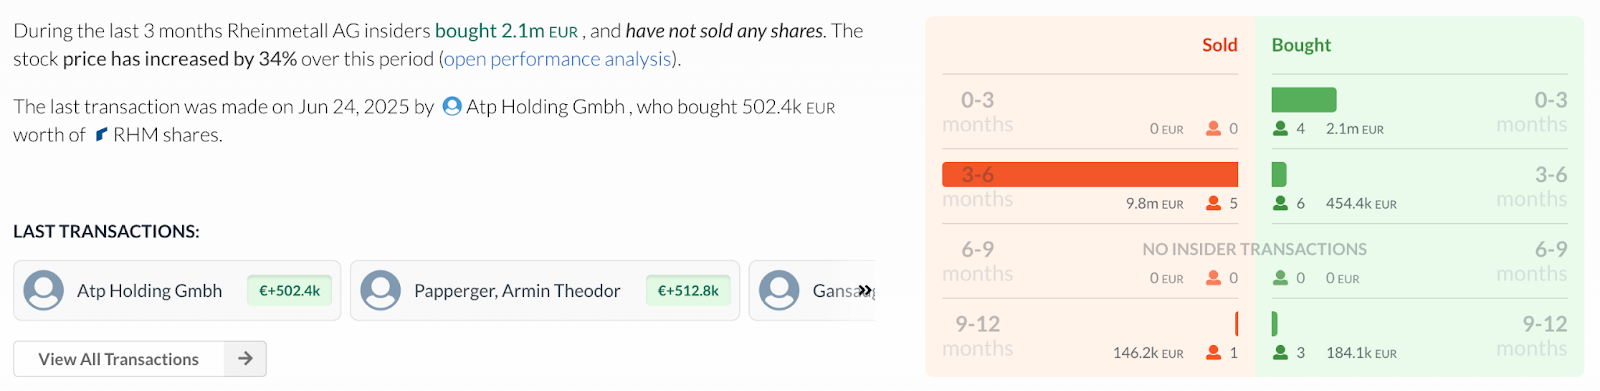This screenshot has height=391, width=1600.
Task: Click avatar icon on Papperger card
Action: [x=381, y=291]
